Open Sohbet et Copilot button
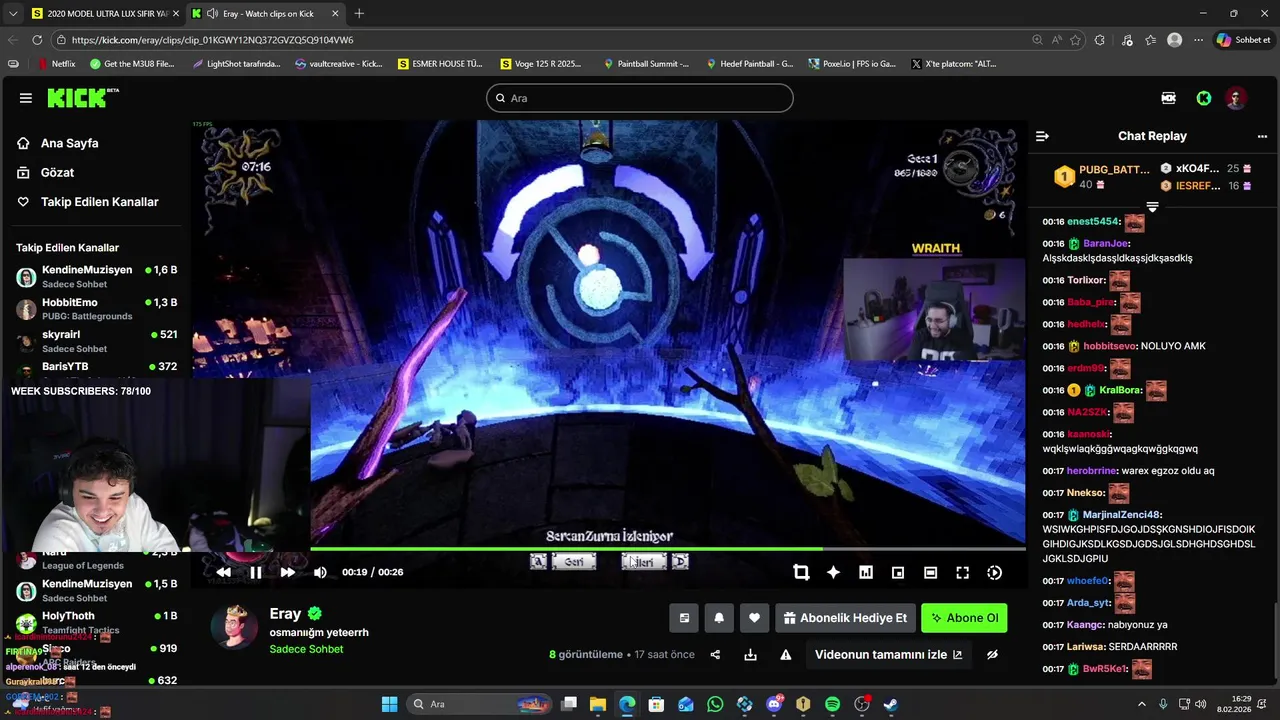Viewport: 1280px width, 720px height. pyautogui.click(x=1243, y=40)
